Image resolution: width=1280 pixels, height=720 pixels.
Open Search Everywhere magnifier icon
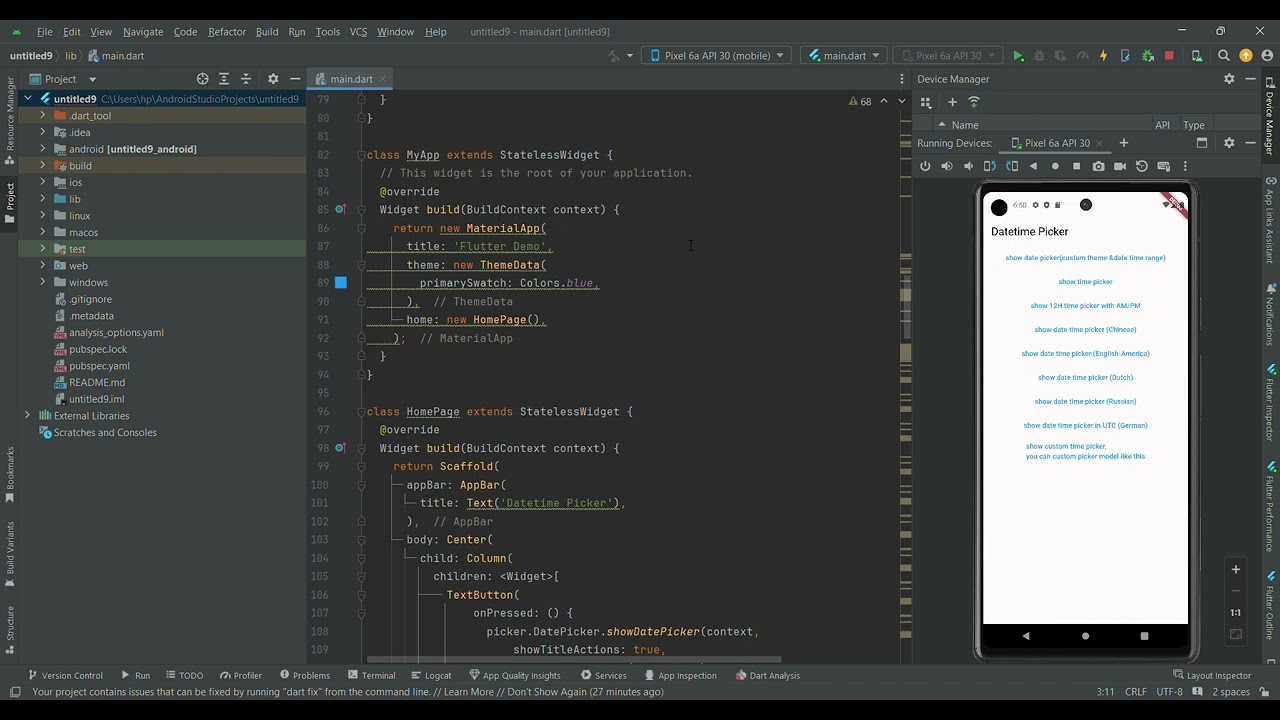pyautogui.click(x=1224, y=56)
